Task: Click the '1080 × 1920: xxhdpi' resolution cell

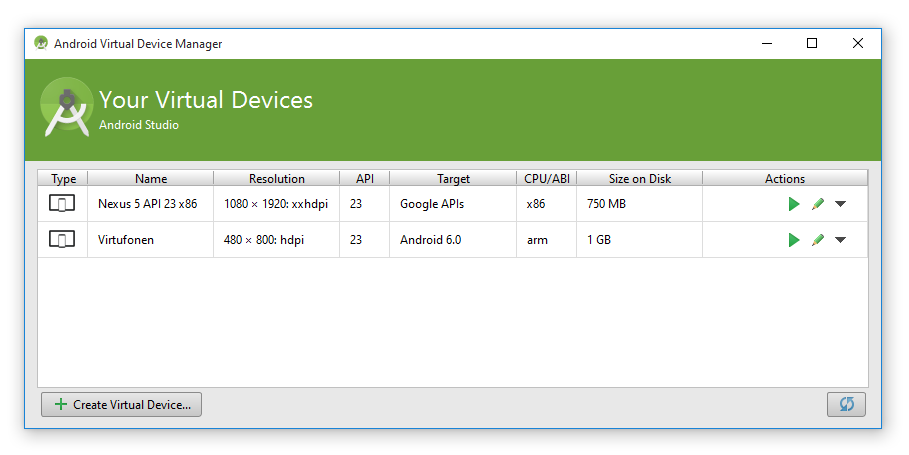Action: [x=276, y=204]
